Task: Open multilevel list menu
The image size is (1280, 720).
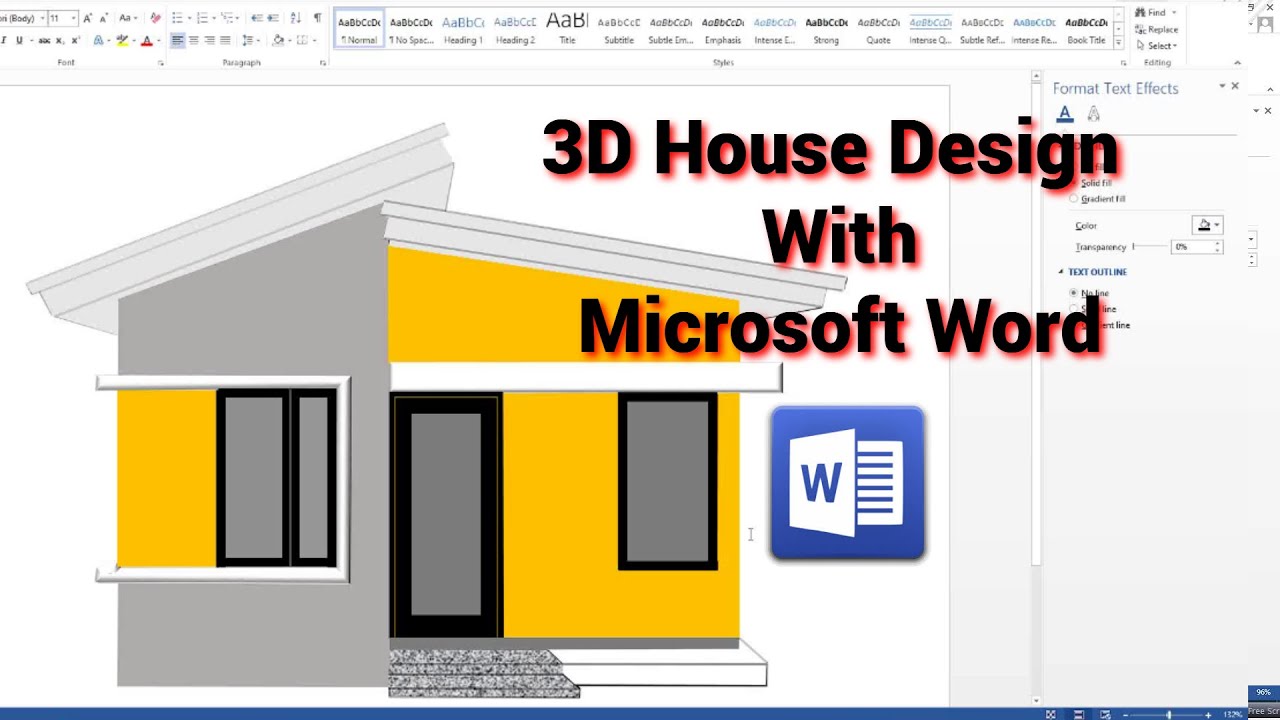Action: pyautogui.click(x=229, y=18)
